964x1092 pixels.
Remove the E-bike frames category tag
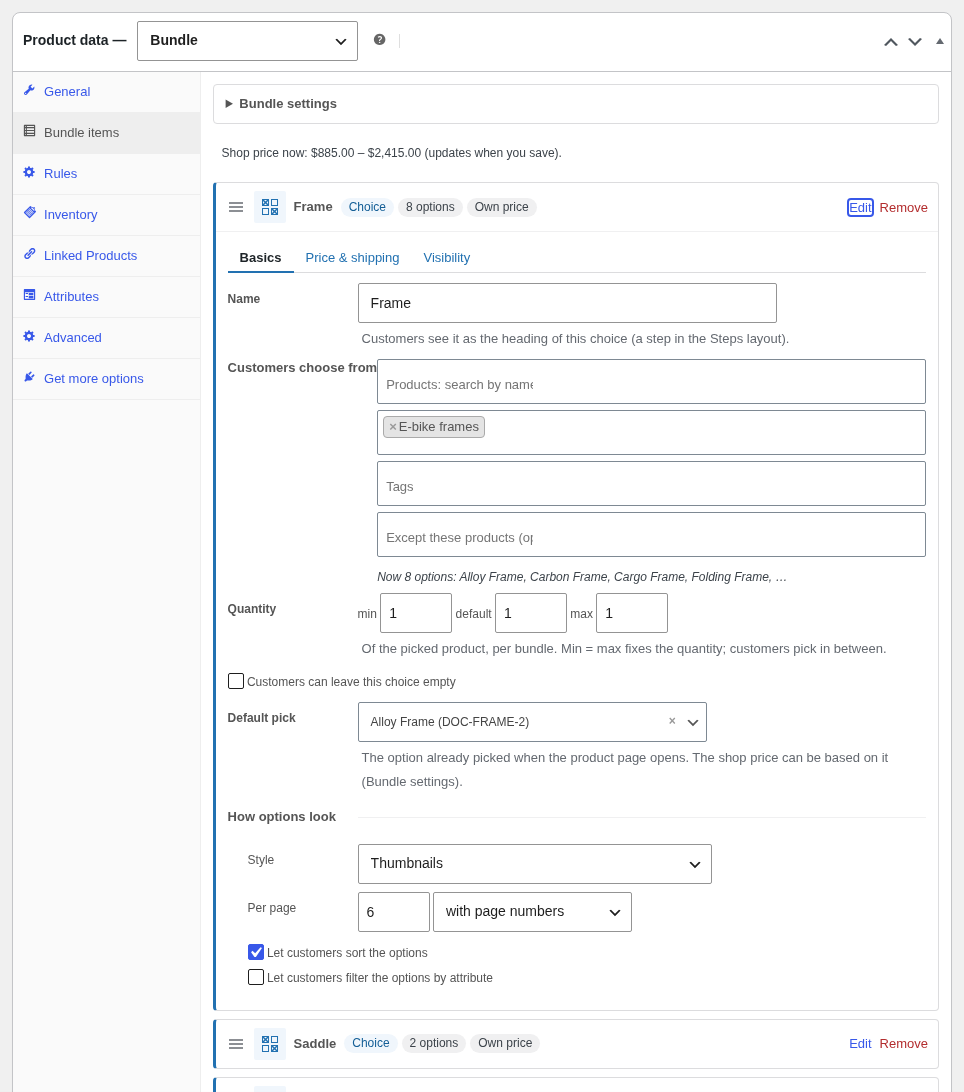pyautogui.click(x=393, y=427)
